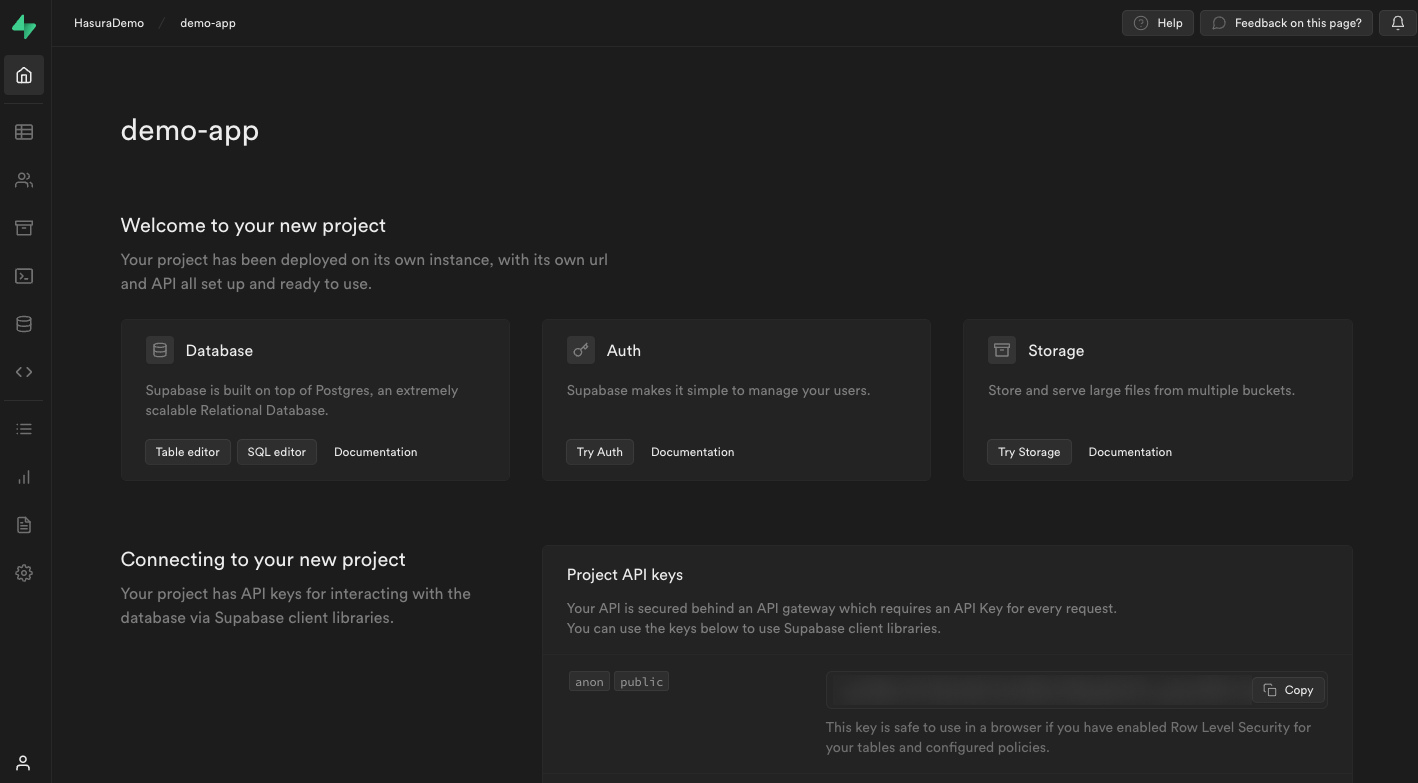Open the notifications bell

click(x=1397, y=22)
